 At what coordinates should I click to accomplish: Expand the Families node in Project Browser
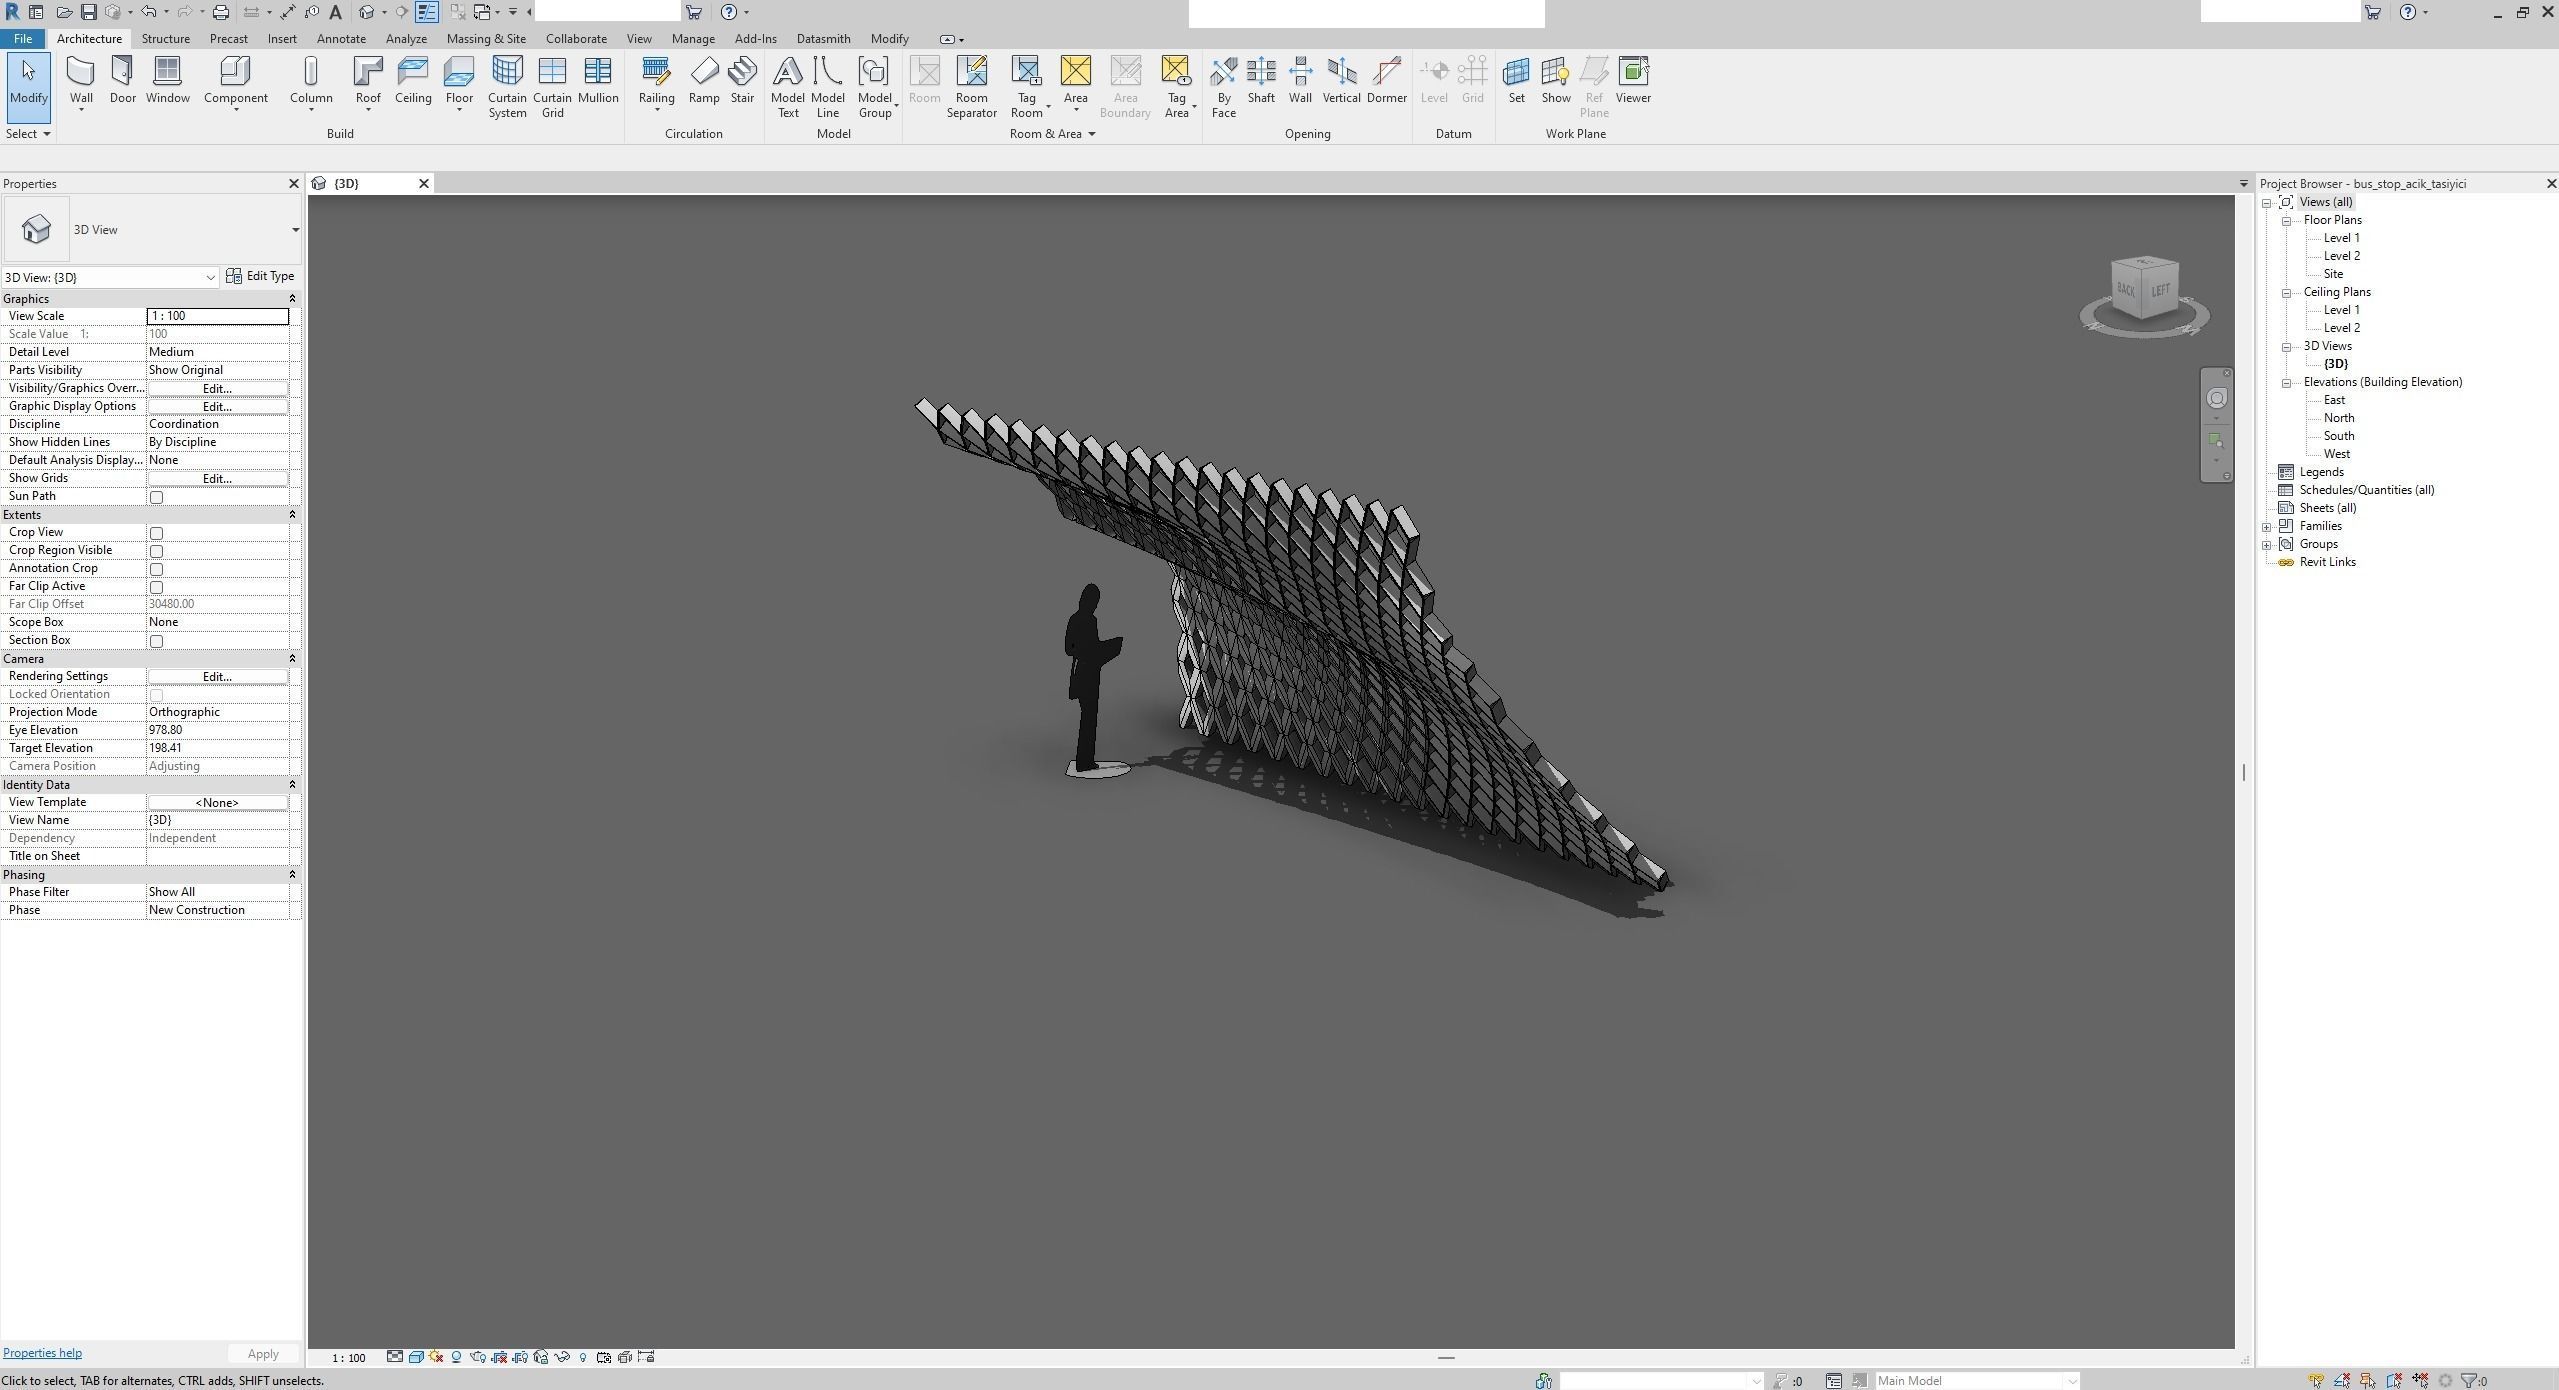click(2266, 525)
